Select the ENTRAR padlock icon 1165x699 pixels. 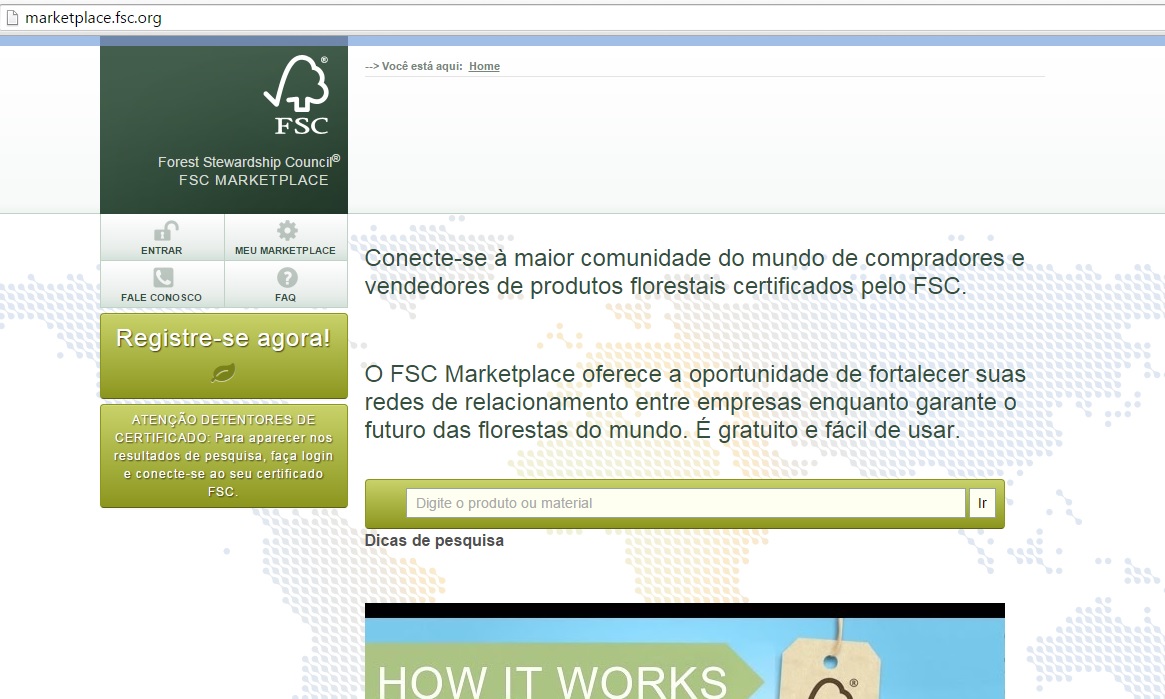pyautogui.click(x=162, y=231)
